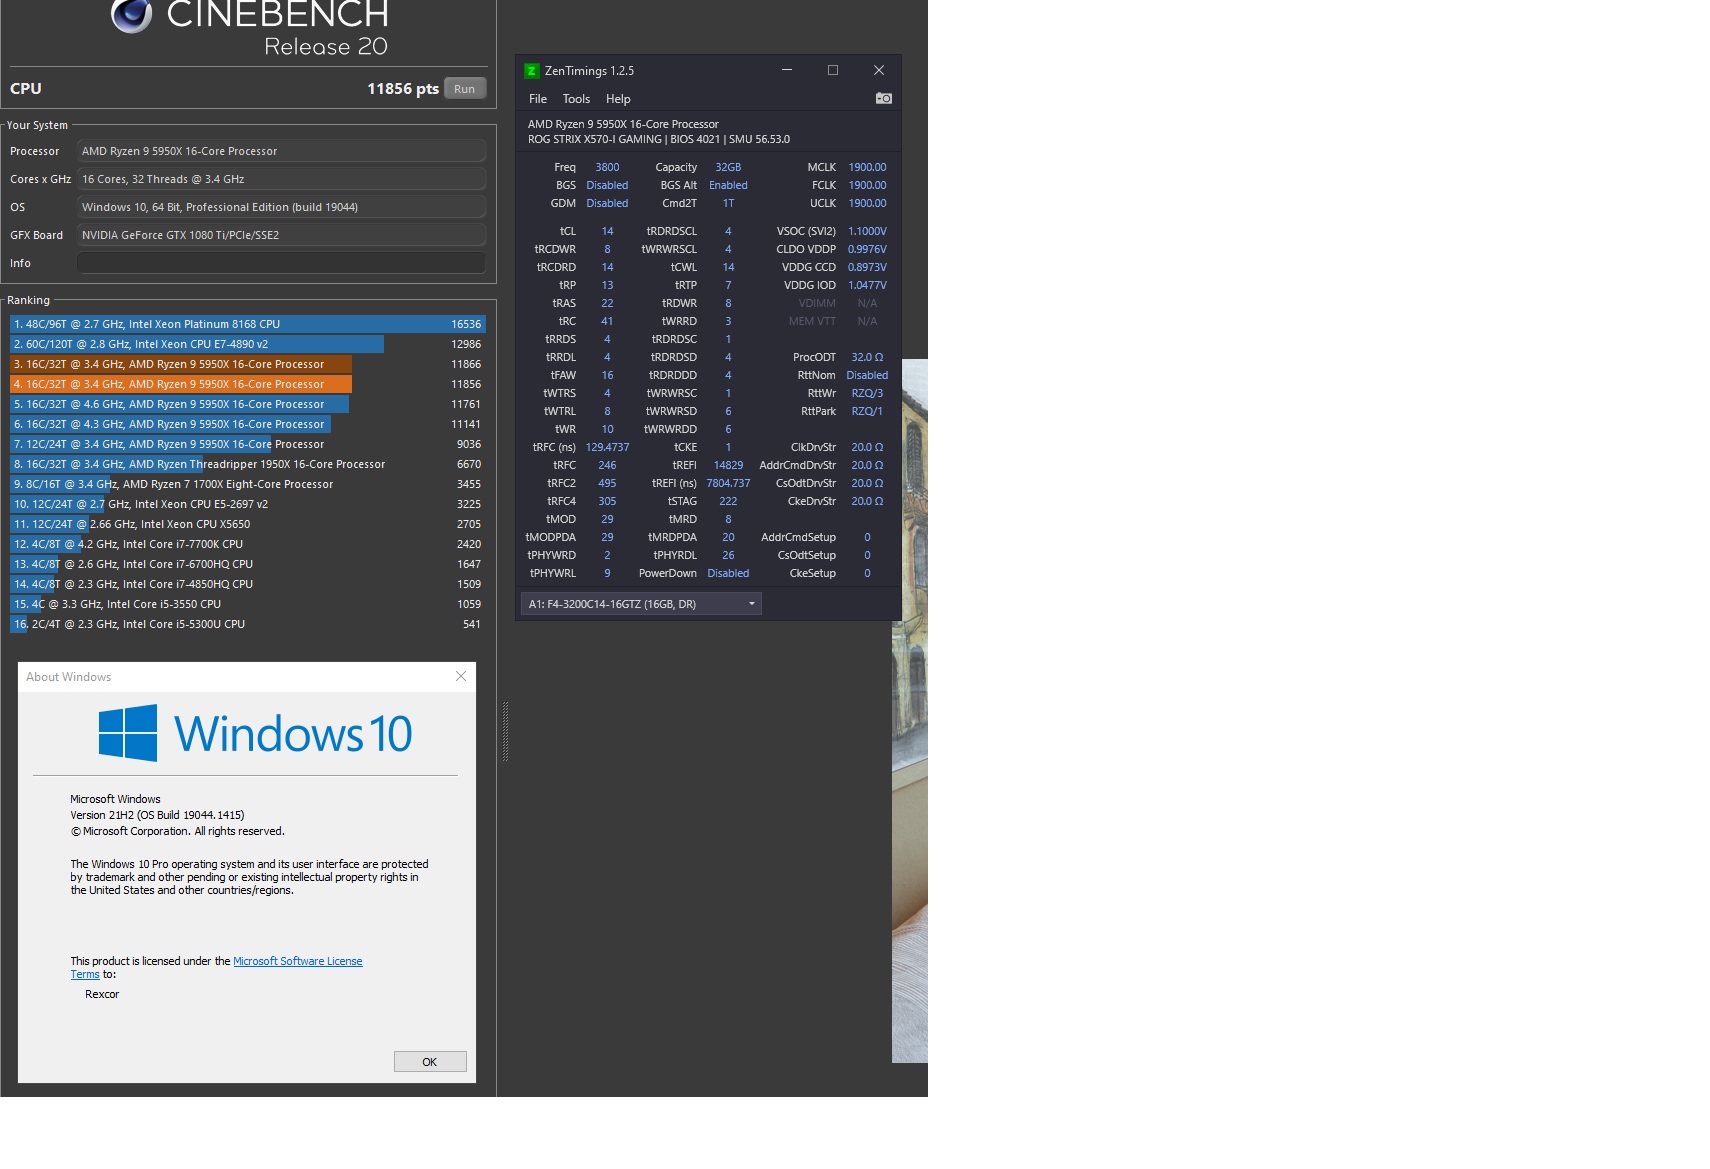Click the green ZenTimings app icon
Image resolution: width=1710 pixels, height=1169 pixels.
click(x=532, y=71)
